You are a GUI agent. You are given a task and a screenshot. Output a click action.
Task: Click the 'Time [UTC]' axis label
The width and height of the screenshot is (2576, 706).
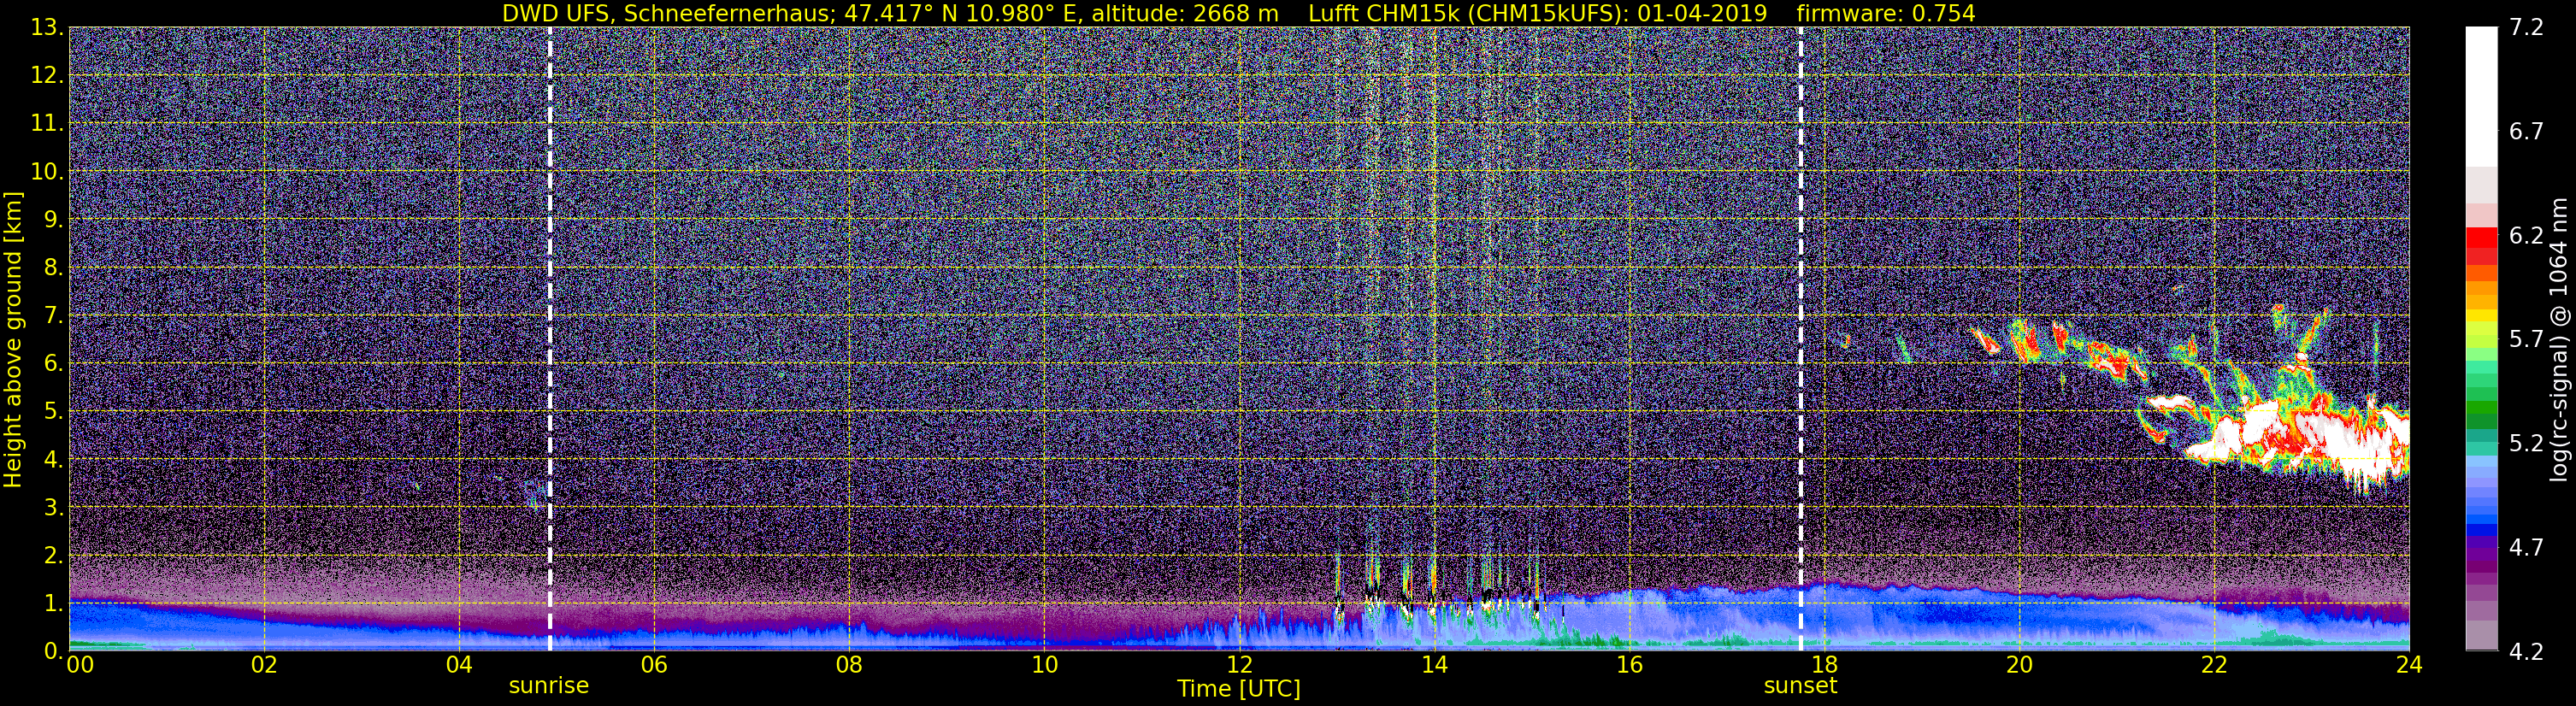[x=1239, y=689]
